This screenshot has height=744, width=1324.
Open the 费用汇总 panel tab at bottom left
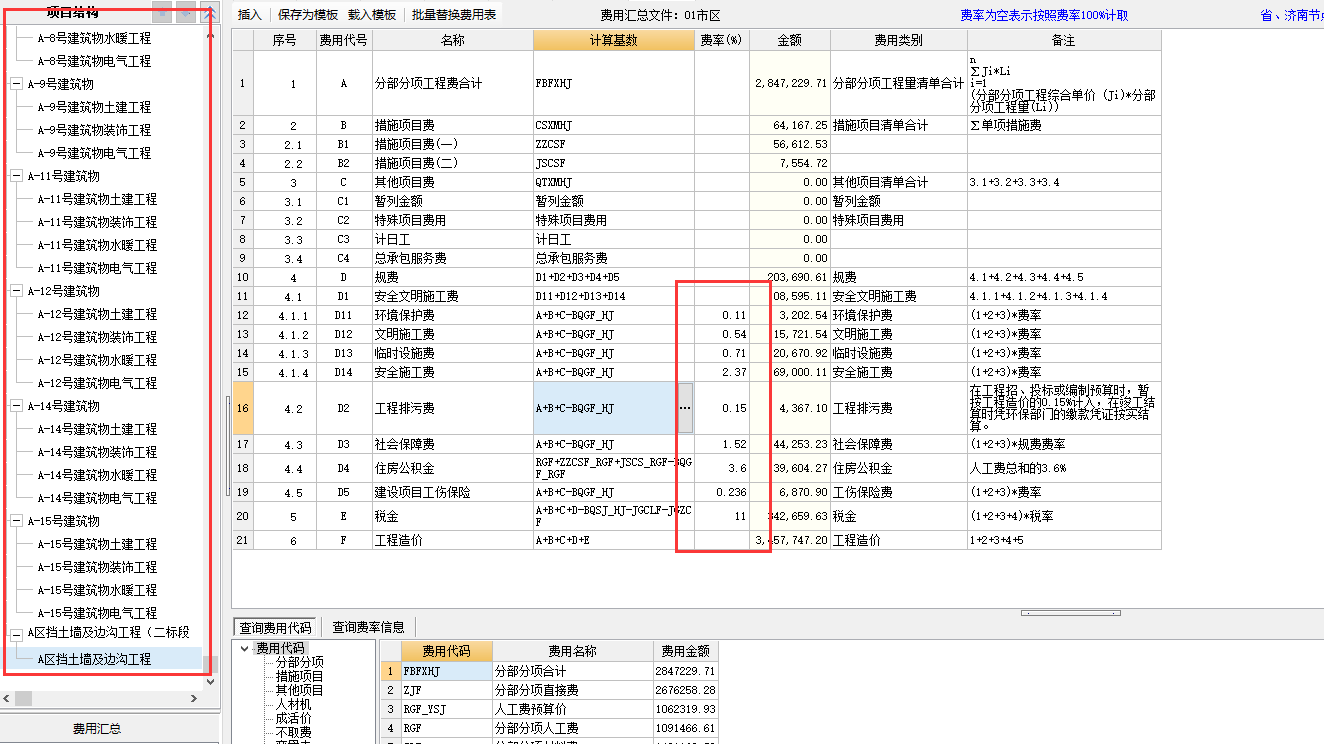point(97,729)
